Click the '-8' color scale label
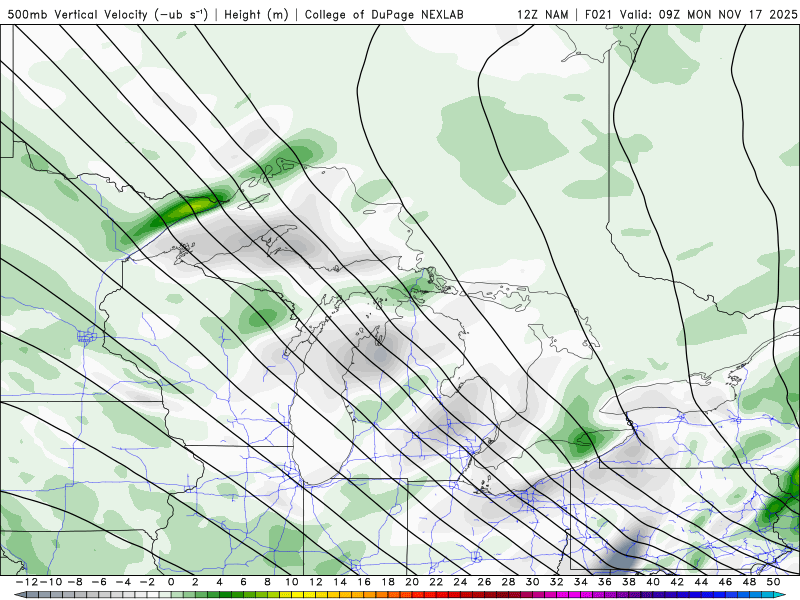 pos(75,582)
